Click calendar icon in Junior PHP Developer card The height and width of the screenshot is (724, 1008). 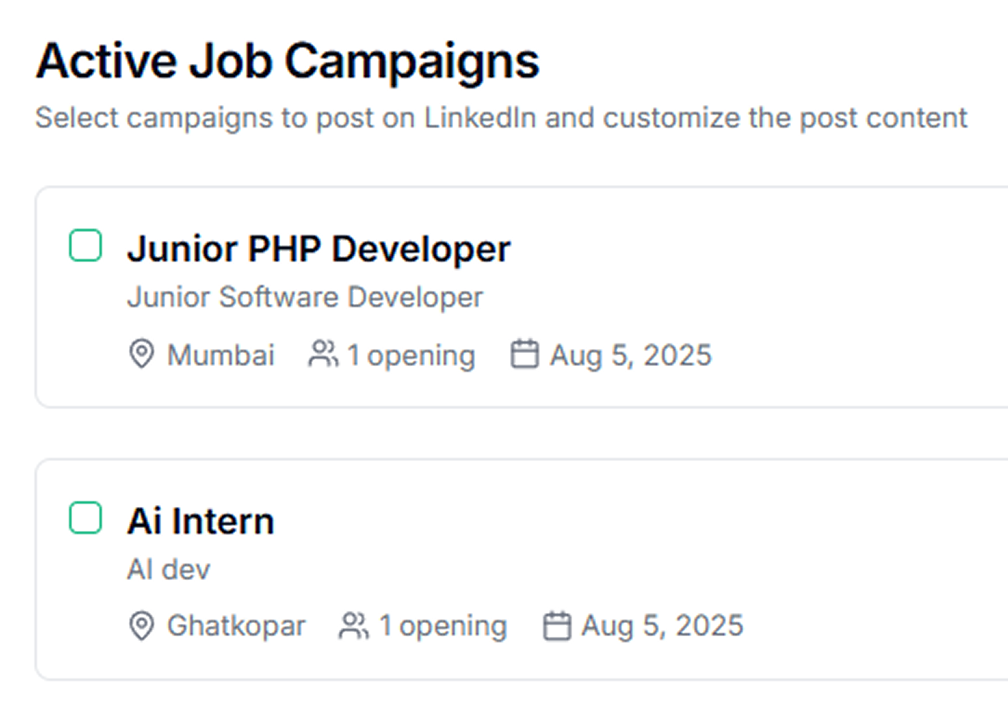point(525,354)
